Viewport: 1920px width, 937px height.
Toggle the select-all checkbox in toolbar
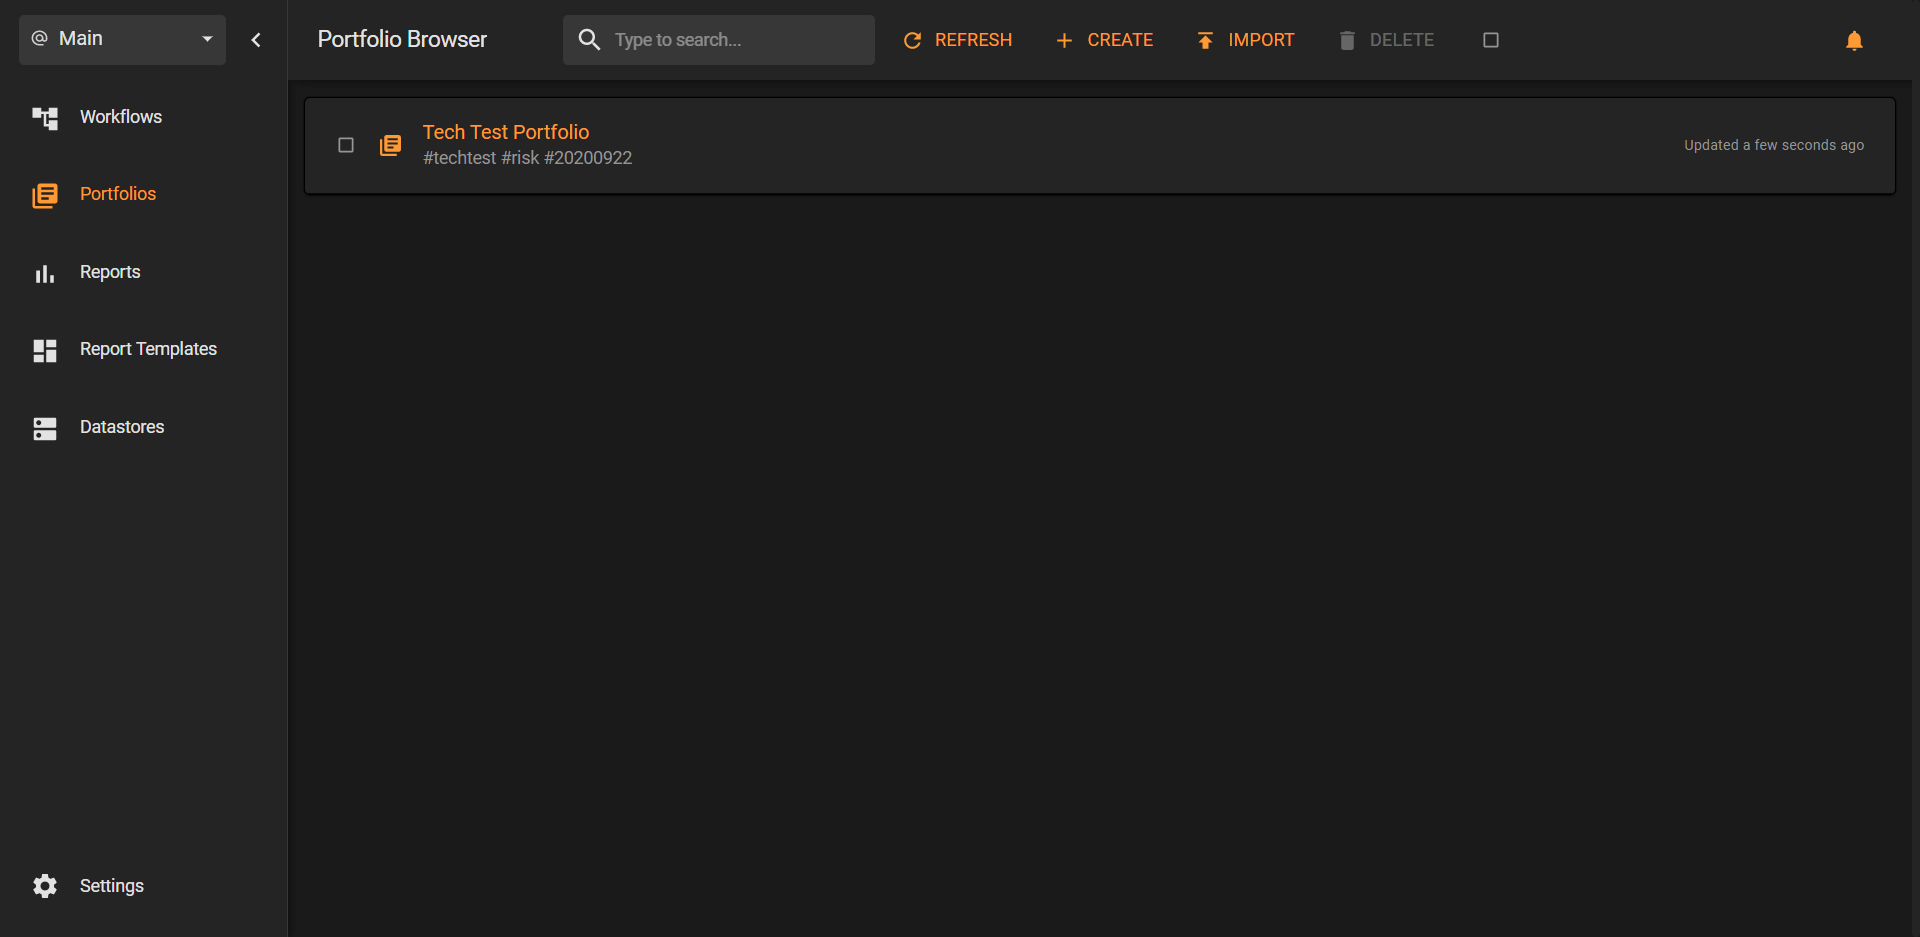tap(1491, 40)
